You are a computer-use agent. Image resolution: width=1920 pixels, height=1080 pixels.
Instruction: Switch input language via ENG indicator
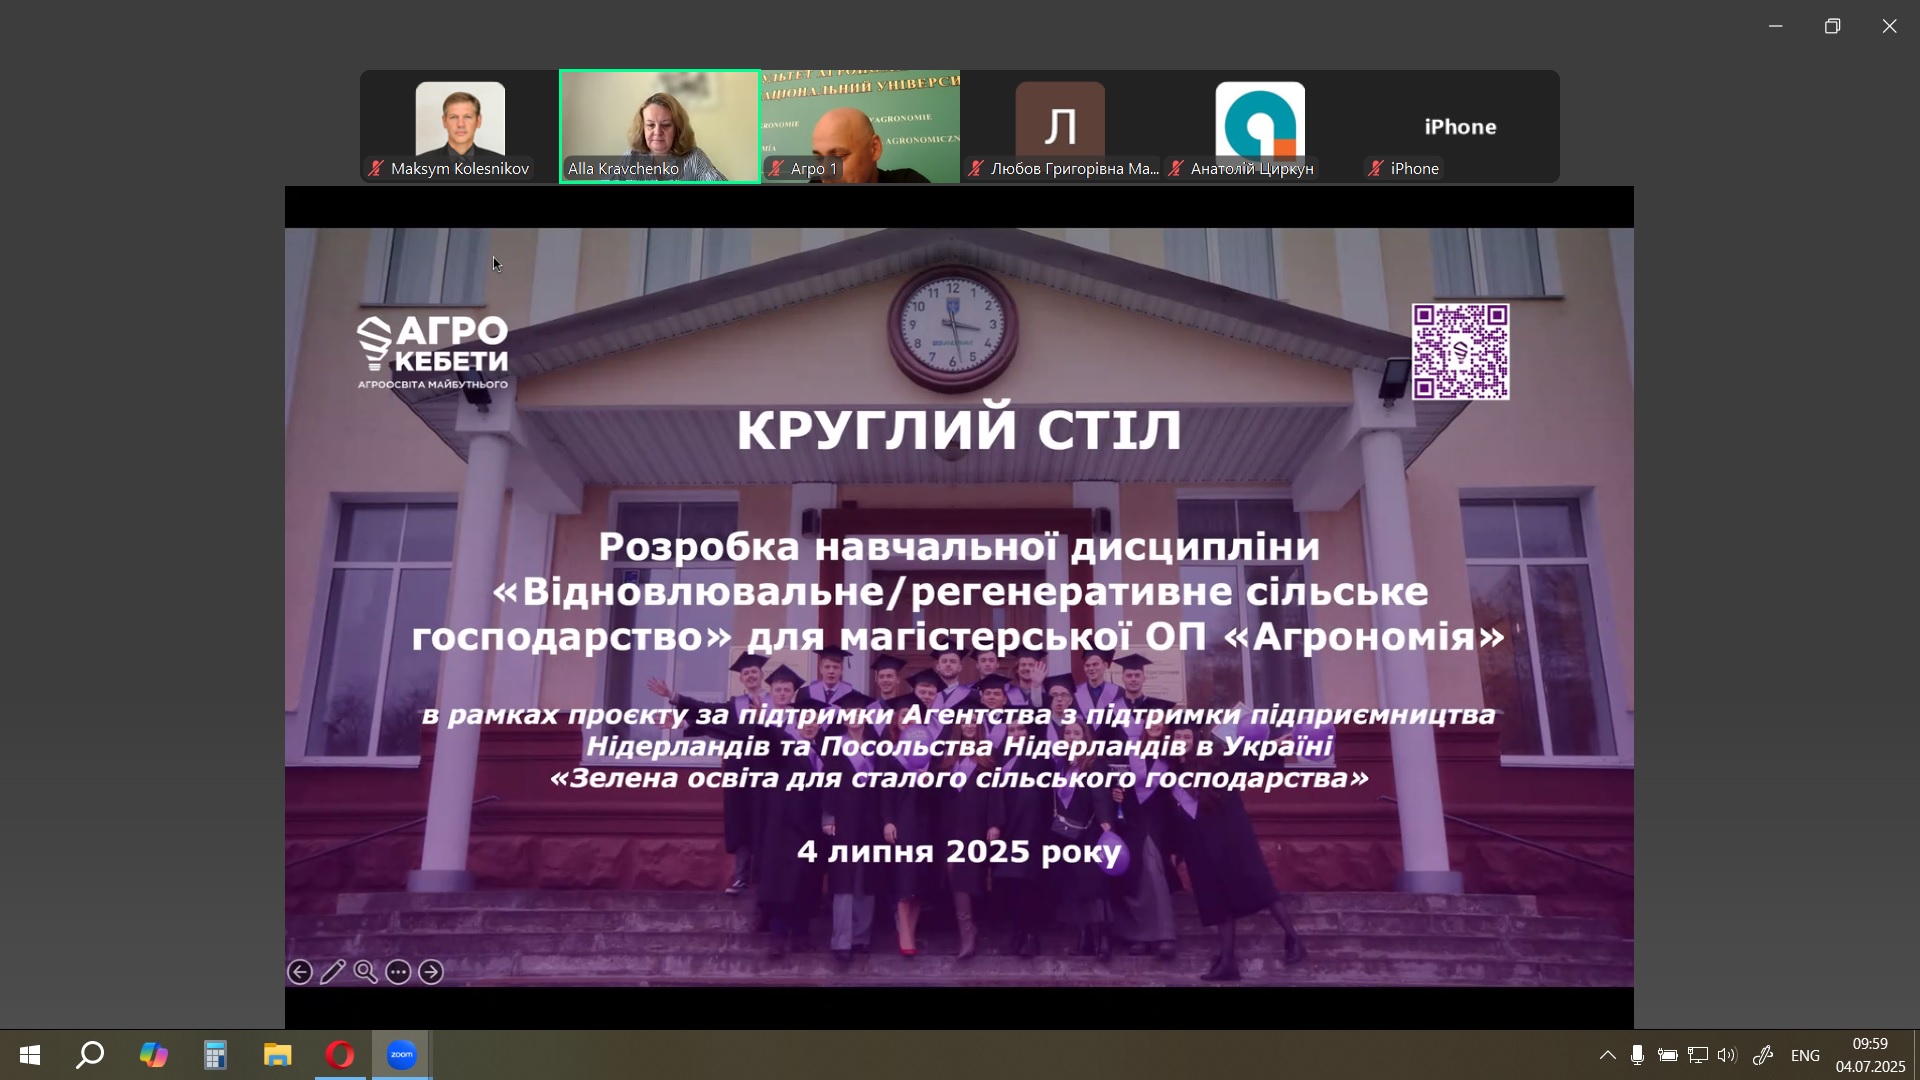click(1805, 1055)
